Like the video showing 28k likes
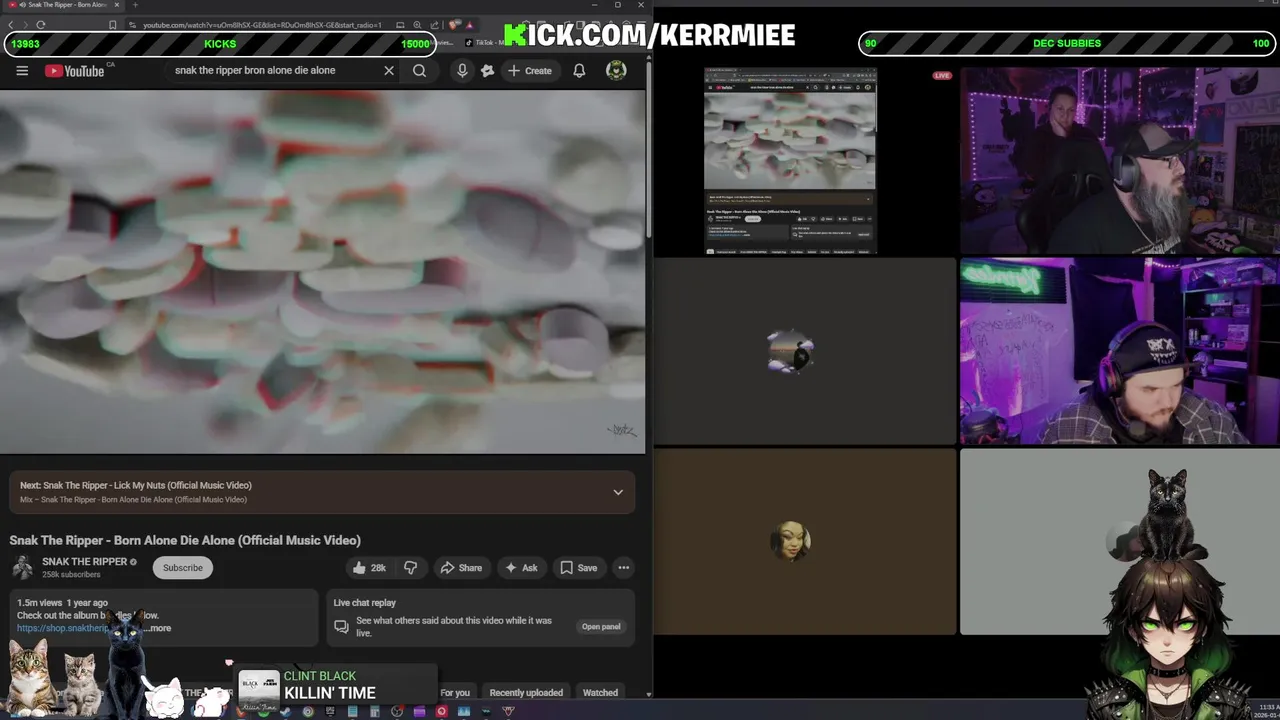This screenshot has width=1280, height=720. coord(369,568)
